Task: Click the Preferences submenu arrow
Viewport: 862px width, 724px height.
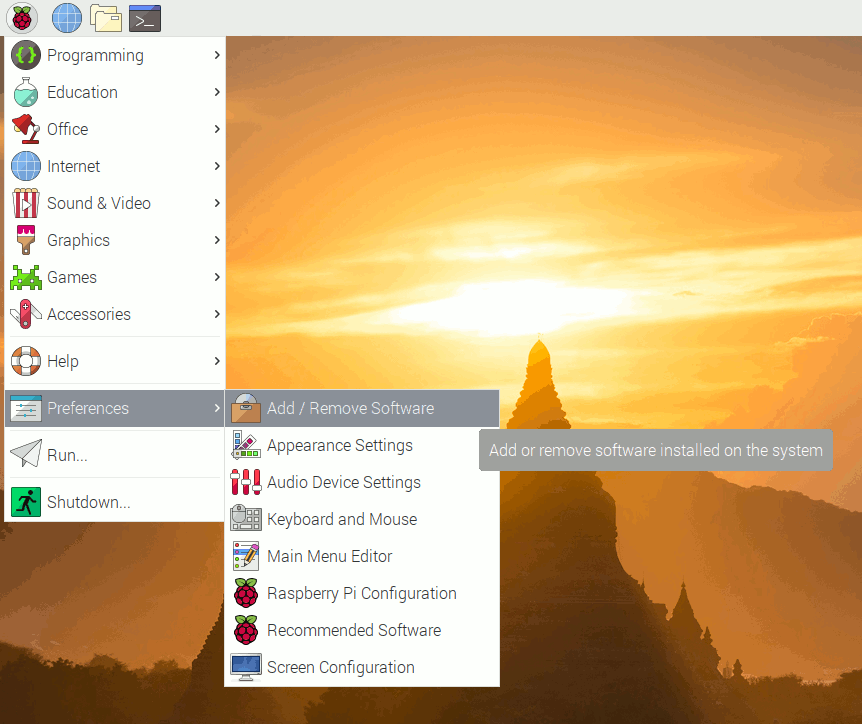Action: (x=217, y=408)
